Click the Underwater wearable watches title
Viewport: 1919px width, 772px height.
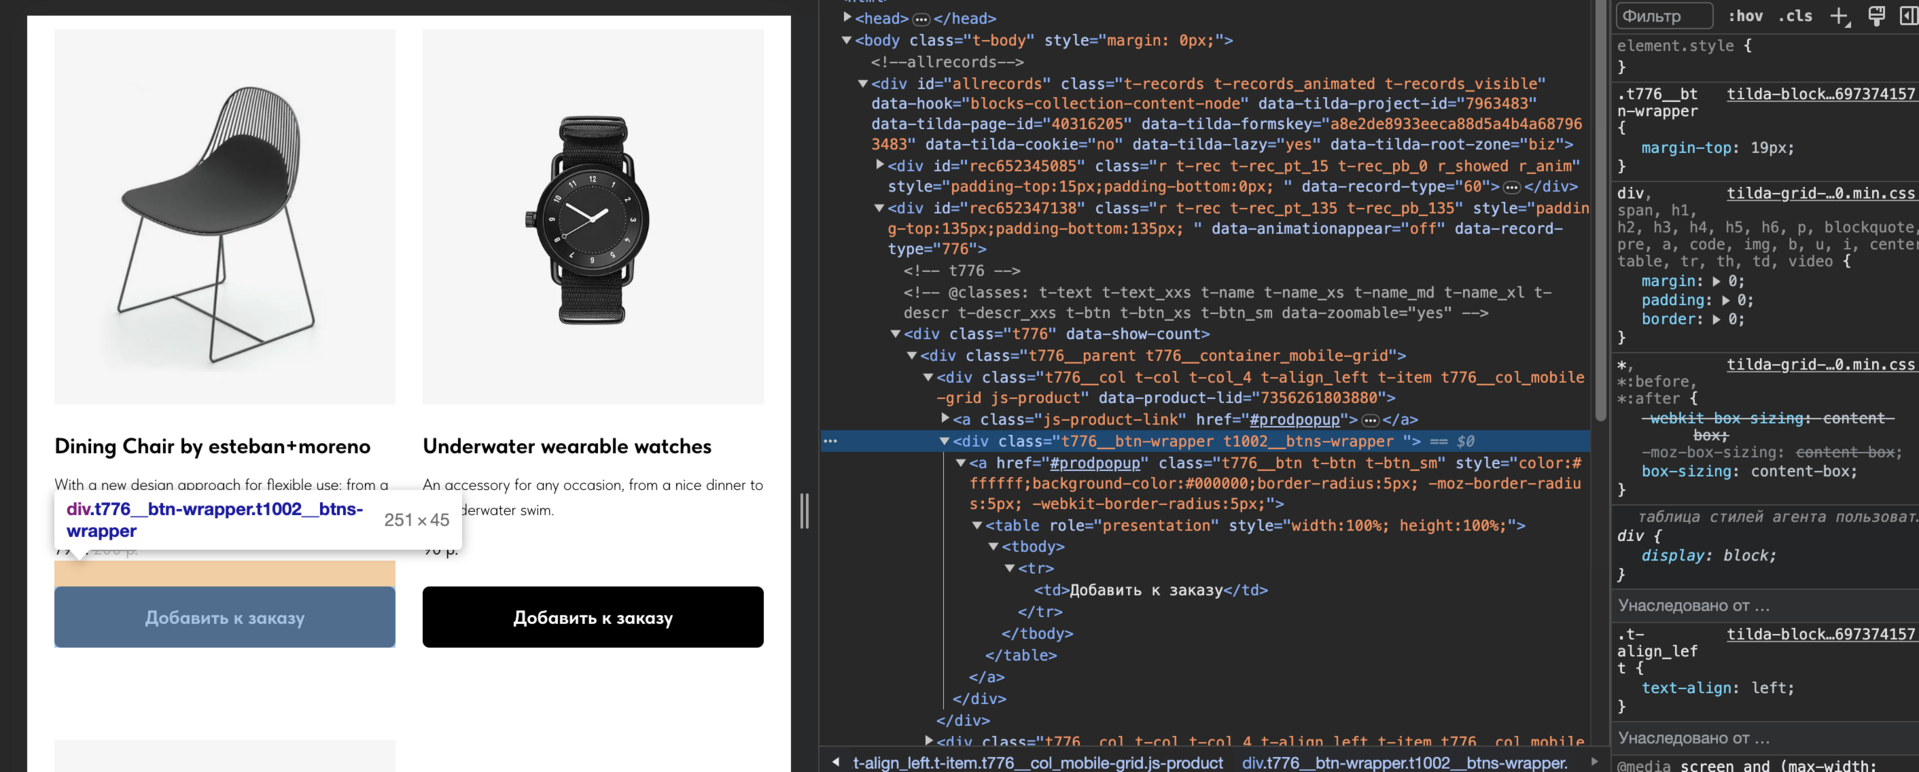567,446
